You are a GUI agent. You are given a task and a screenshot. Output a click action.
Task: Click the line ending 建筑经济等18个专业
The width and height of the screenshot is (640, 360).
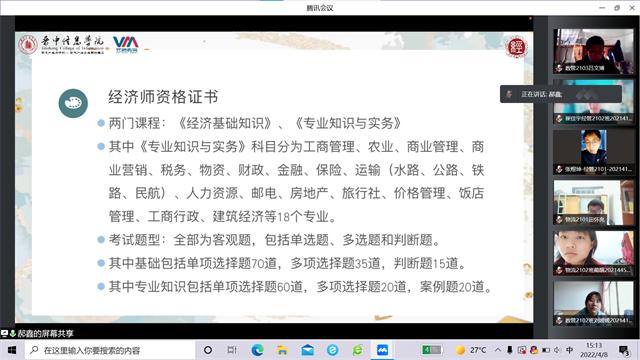(x=222, y=216)
